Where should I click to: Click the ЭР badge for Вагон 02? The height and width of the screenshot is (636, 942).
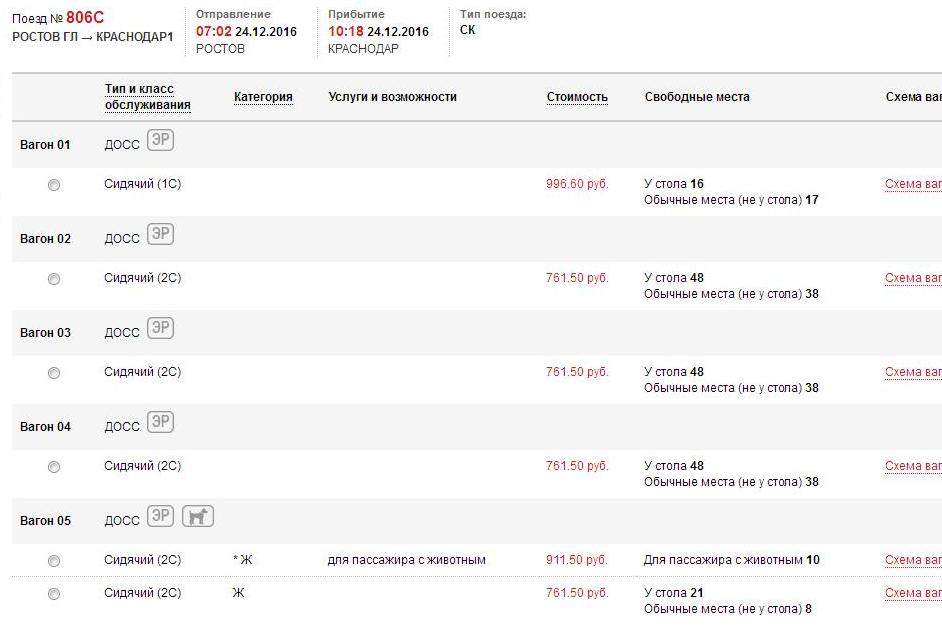click(160, 235)
